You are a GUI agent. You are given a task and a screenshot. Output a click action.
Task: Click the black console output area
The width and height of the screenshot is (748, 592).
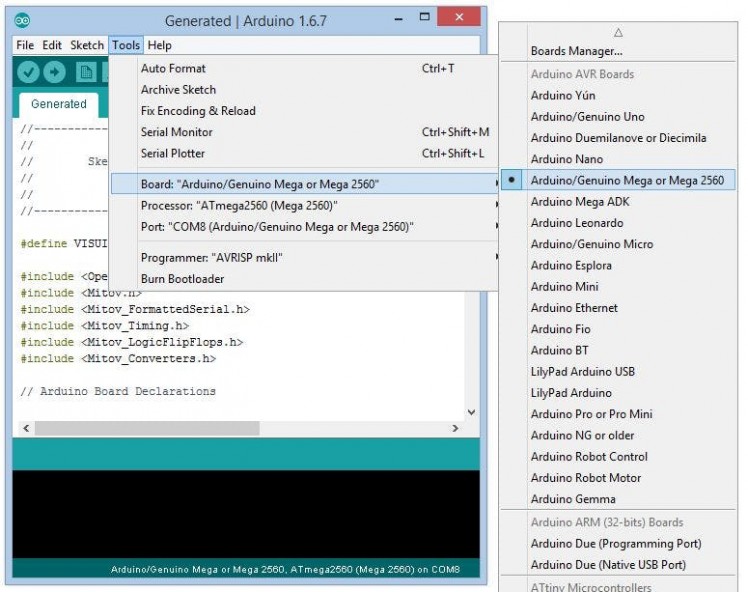pyautogui.click(x=246, y=514)
